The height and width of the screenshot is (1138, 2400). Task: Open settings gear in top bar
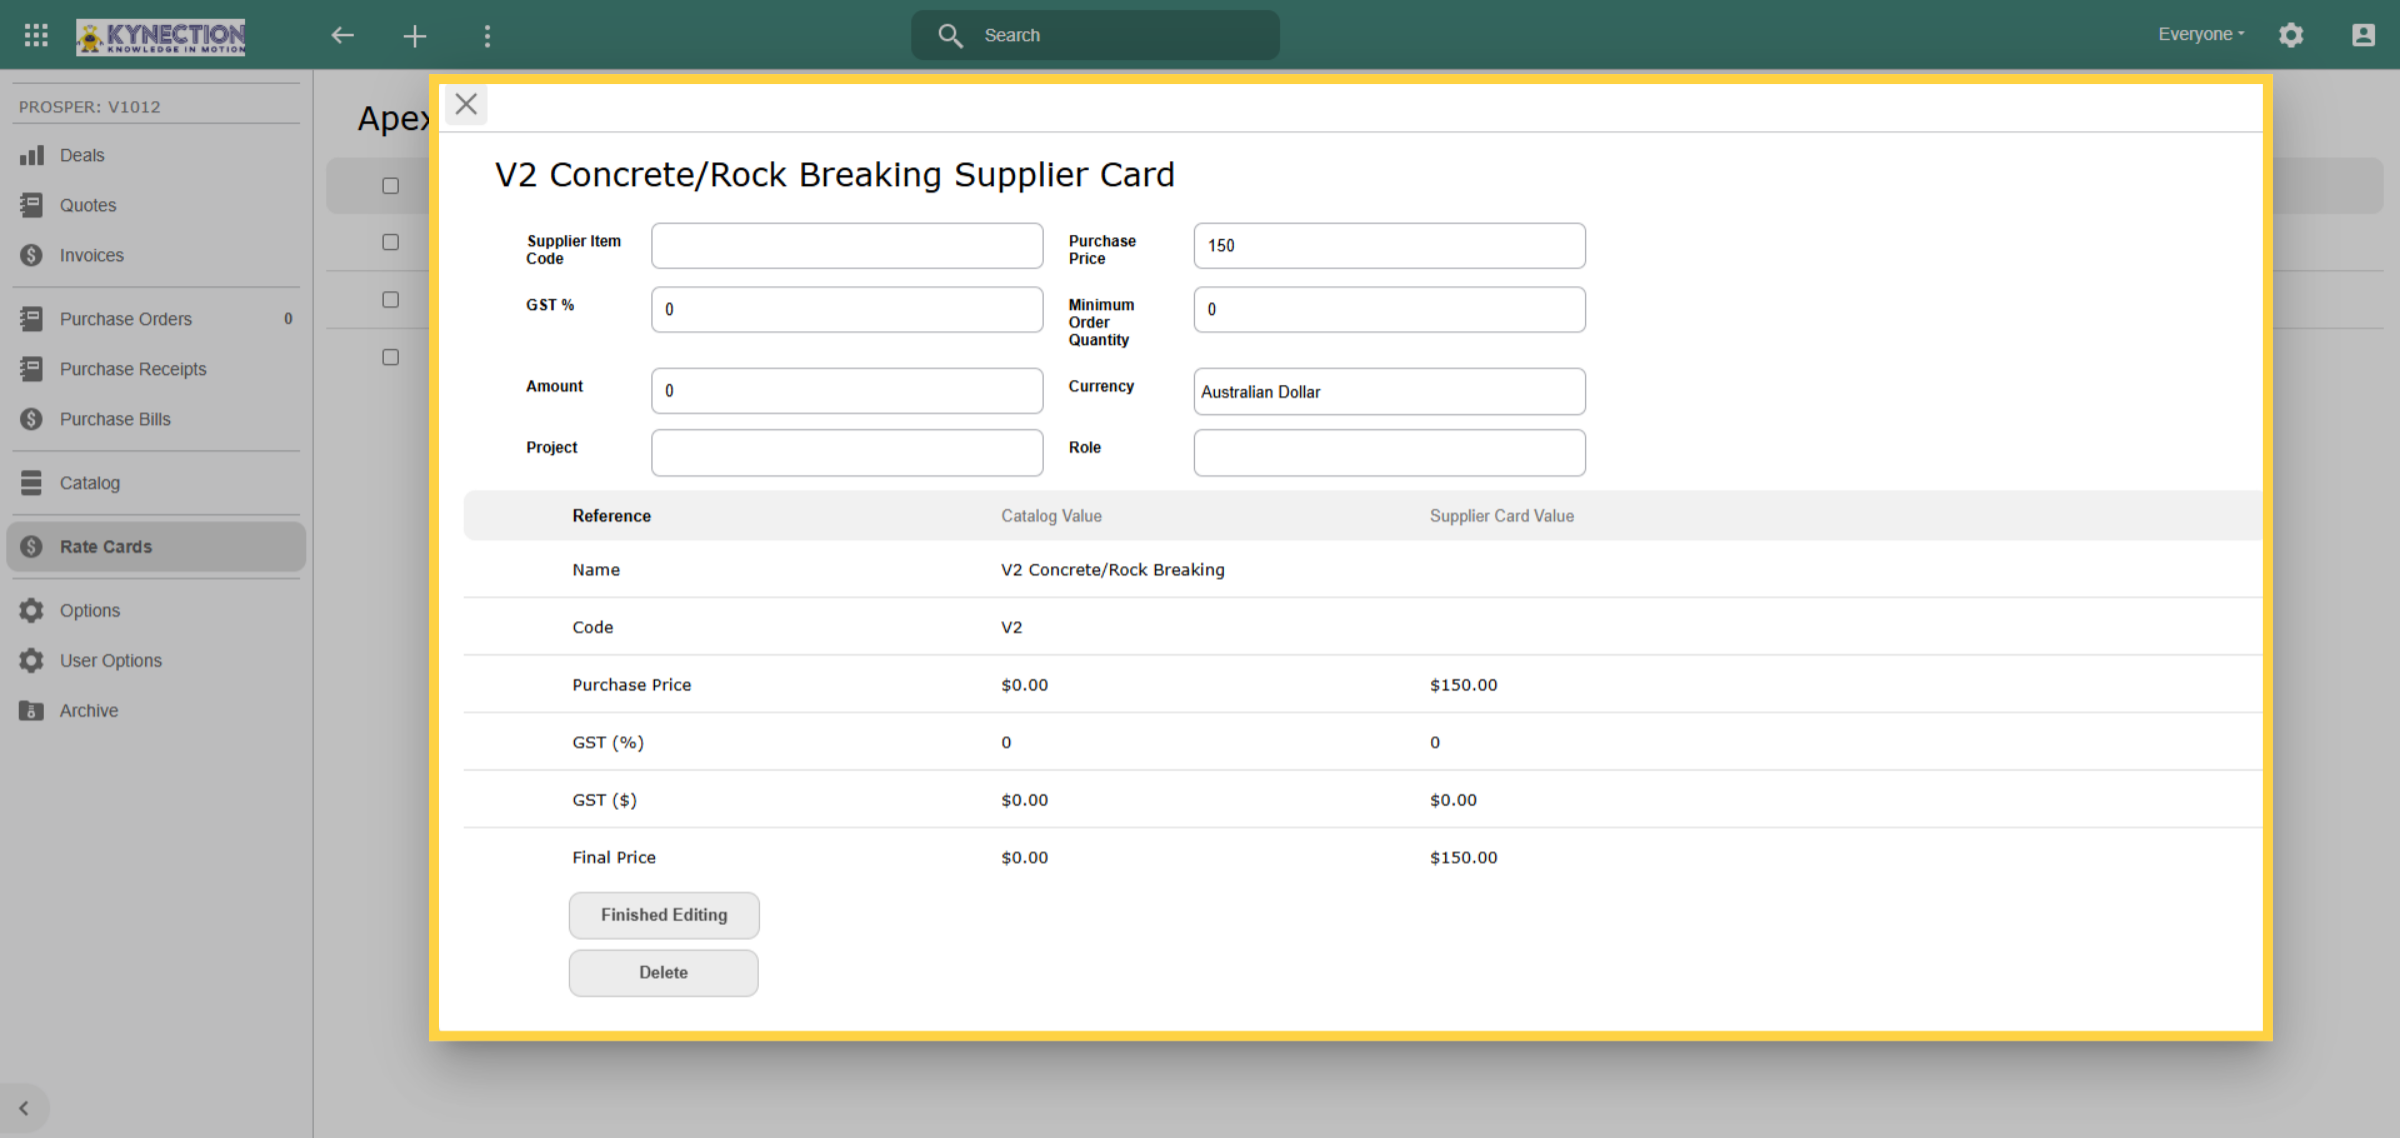click(x=2291, y=35)
